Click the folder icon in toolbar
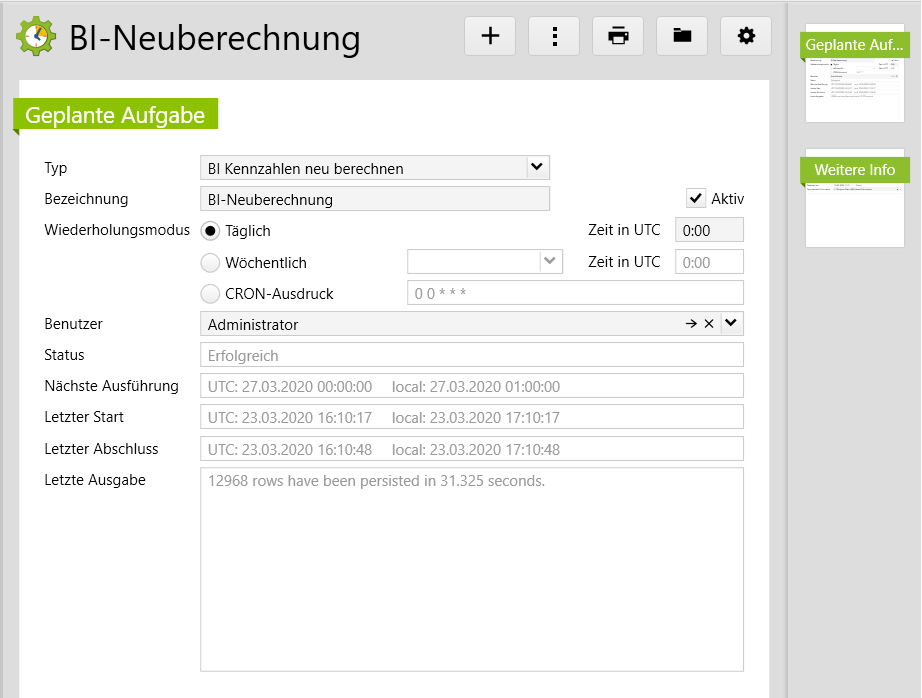The width and height of the screenshot is (922, 698). tap(682, 36)
